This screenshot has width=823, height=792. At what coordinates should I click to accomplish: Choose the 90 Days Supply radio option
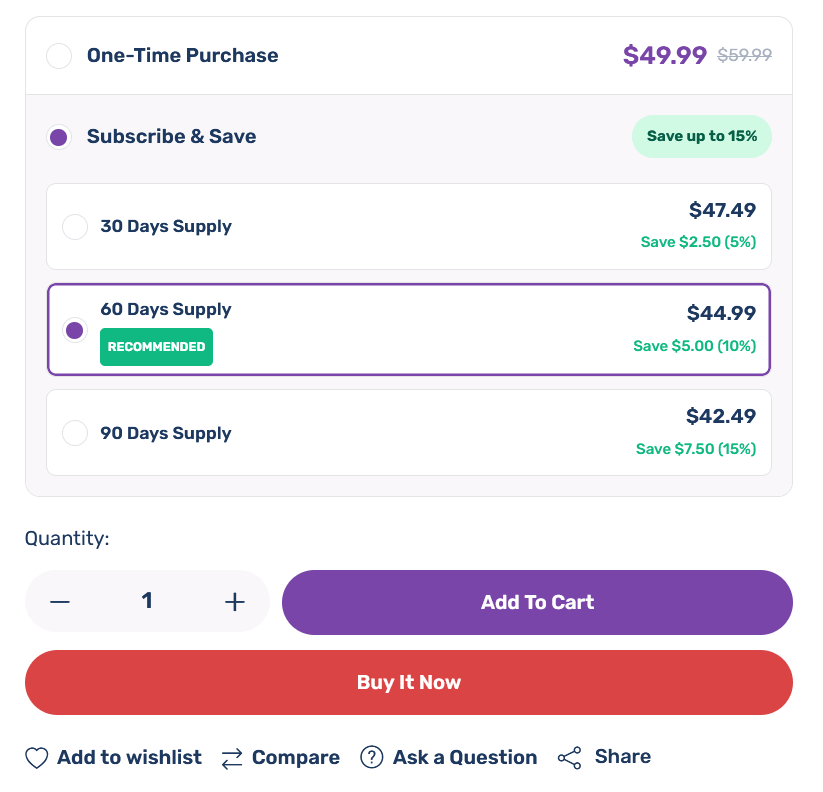click(75, 433)
